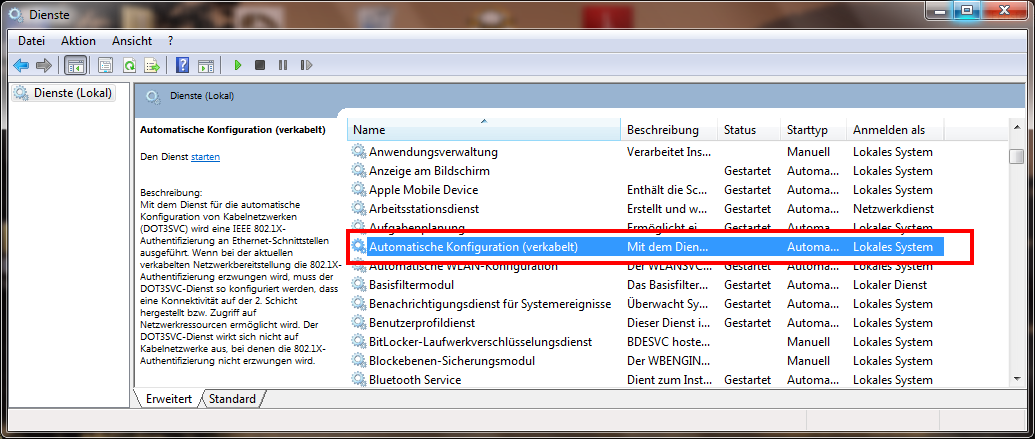Click 'Der WBENGIN...' description cell
Screen dimensions: 1035x439
668,361
